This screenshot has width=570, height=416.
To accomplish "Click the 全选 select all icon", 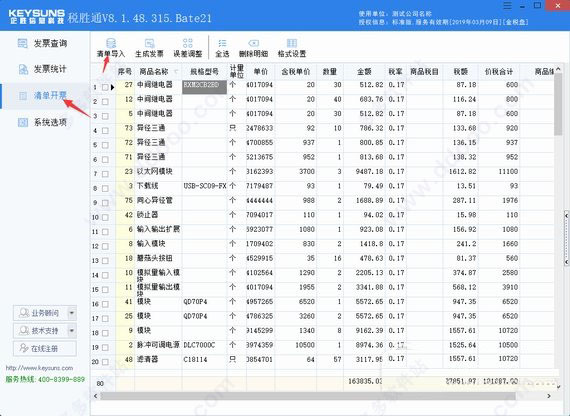I will tap(222, 43).
